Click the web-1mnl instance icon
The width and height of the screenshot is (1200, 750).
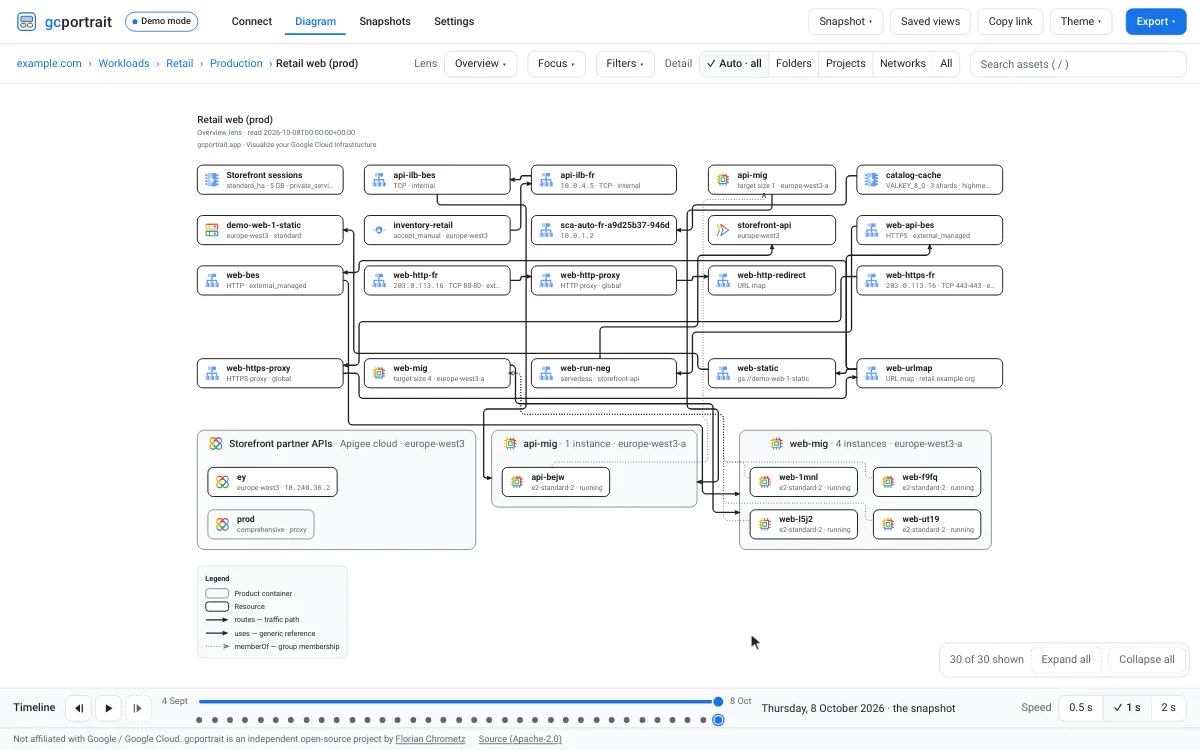click(x=765, y=482)
